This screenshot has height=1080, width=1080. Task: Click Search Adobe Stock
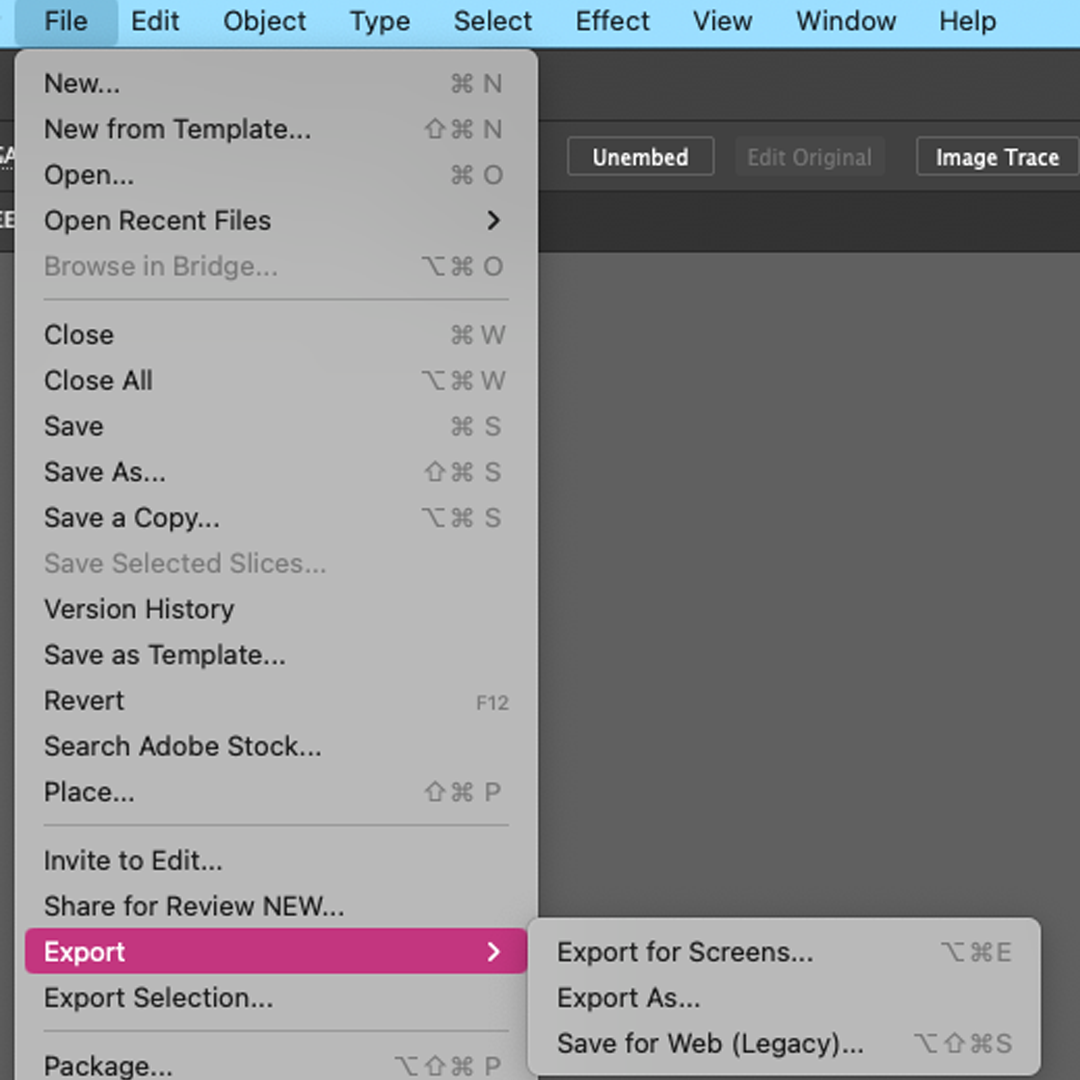(x=182, y=746)
